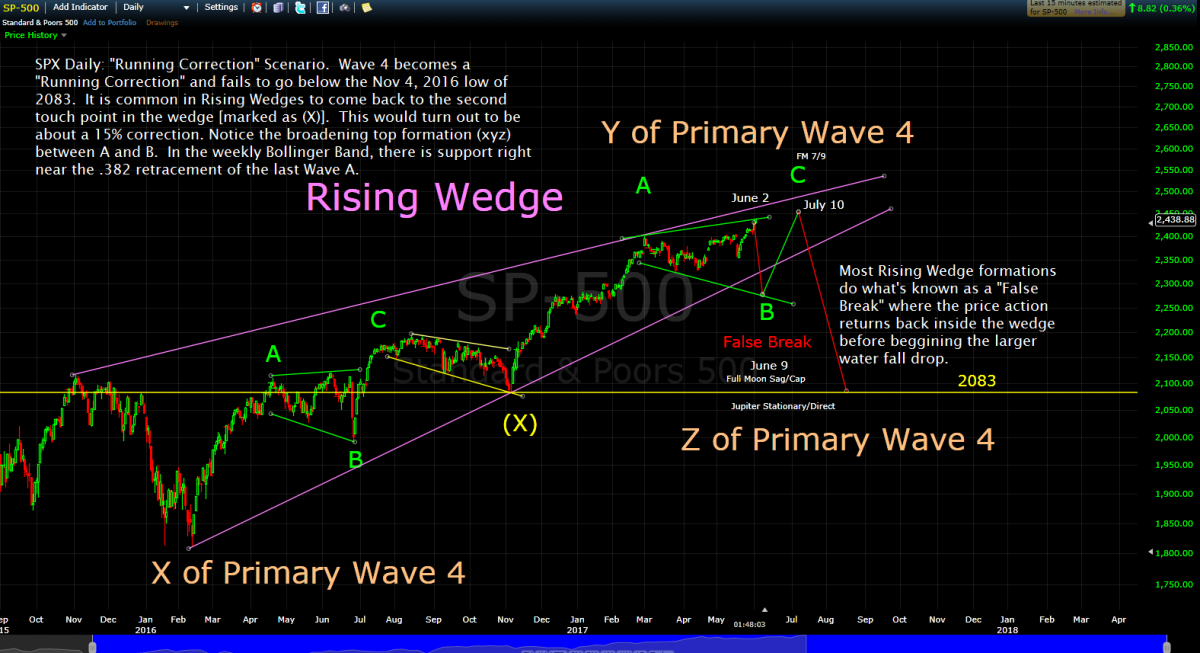Click the blue time range scrollbar

coord(630,644)
